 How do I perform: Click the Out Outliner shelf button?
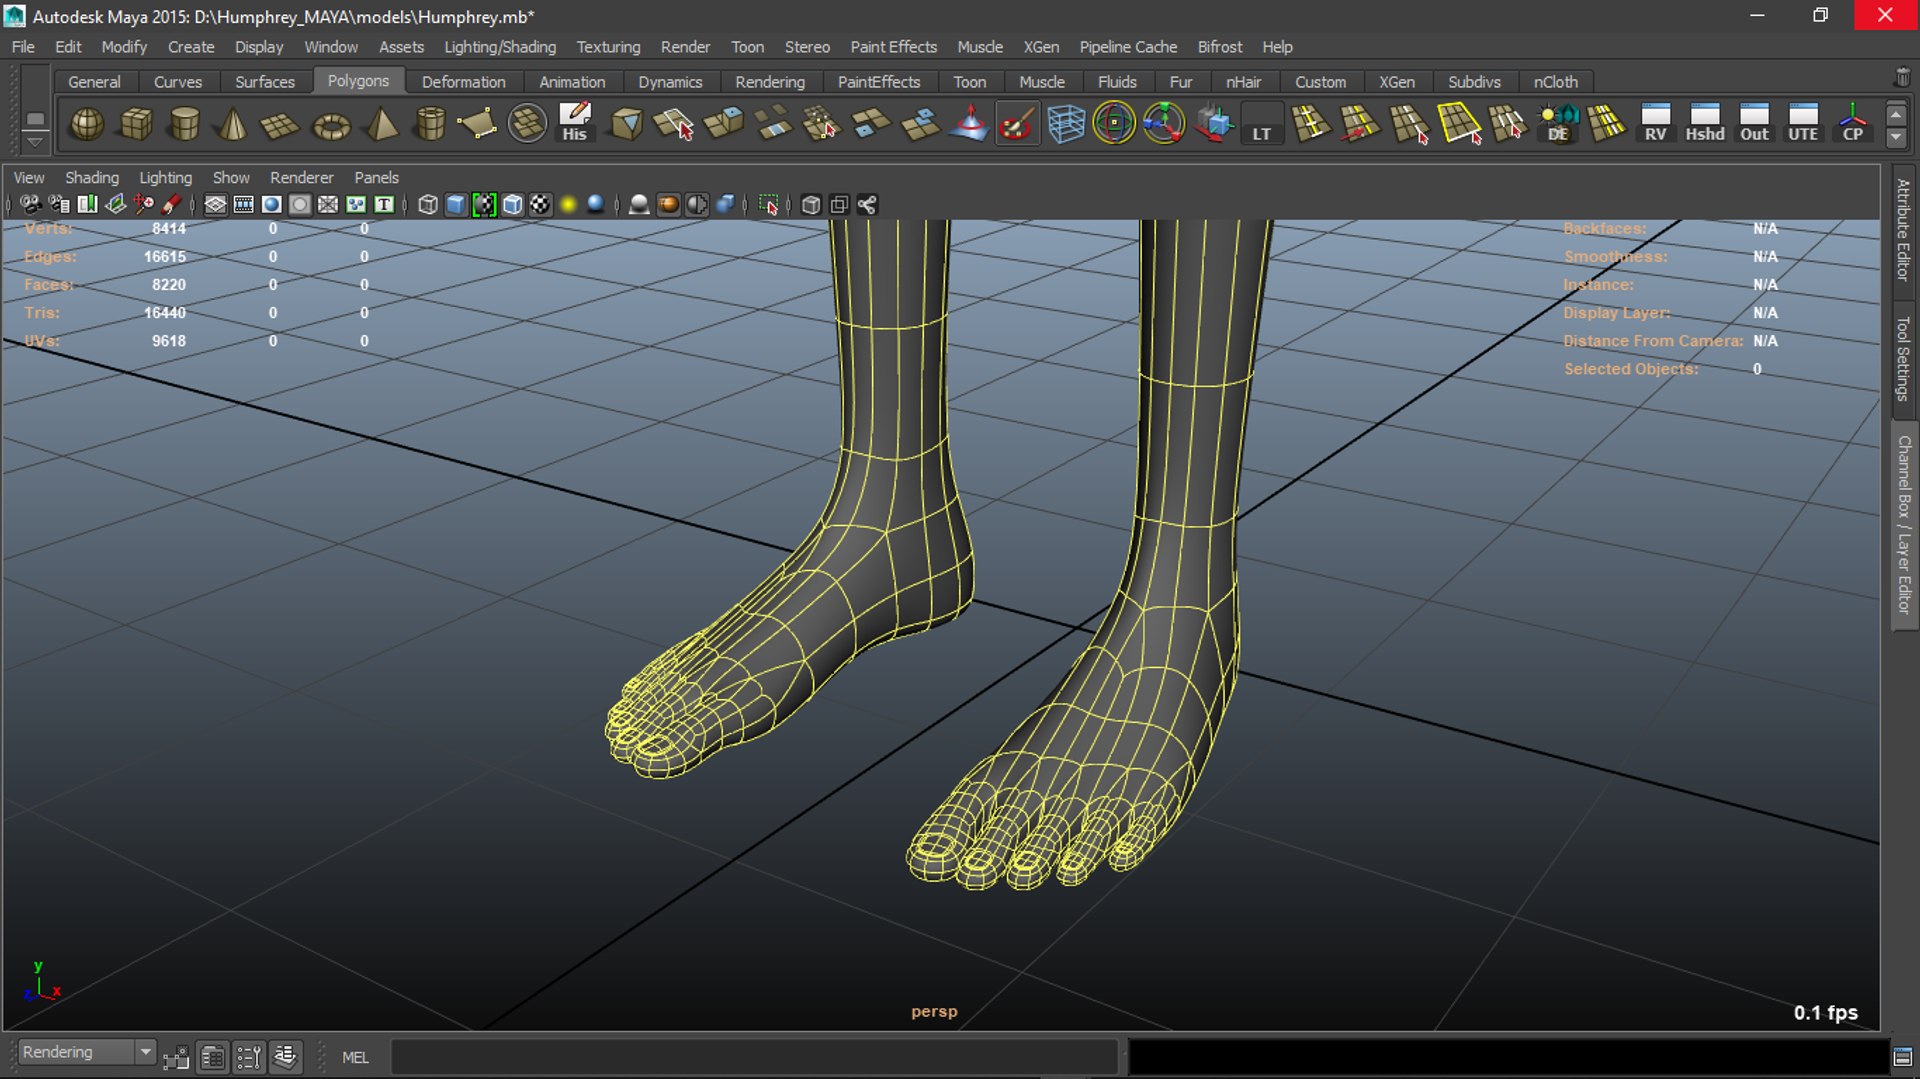[x=1754, y=124]
